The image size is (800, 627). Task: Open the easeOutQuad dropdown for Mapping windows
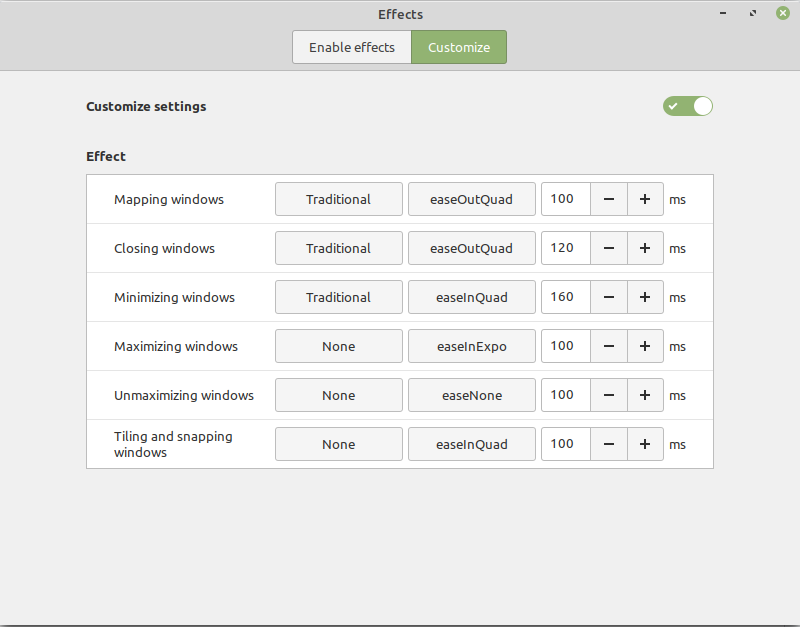pos(471,199)
